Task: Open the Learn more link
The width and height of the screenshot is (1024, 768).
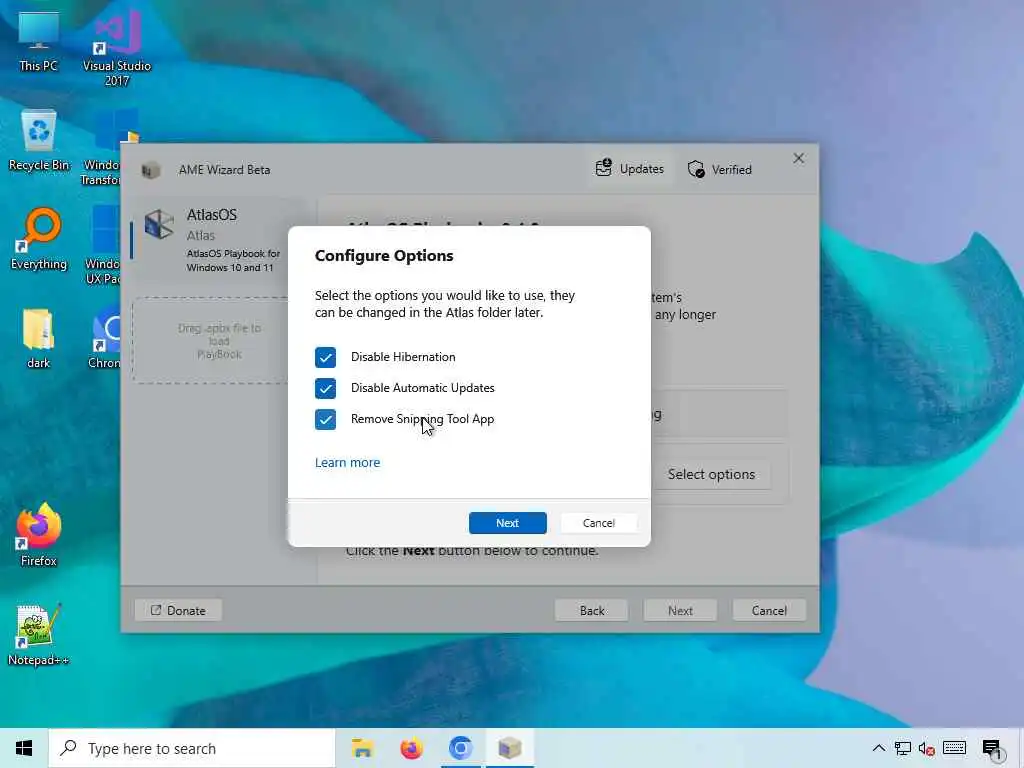Action: pos(347,462)
